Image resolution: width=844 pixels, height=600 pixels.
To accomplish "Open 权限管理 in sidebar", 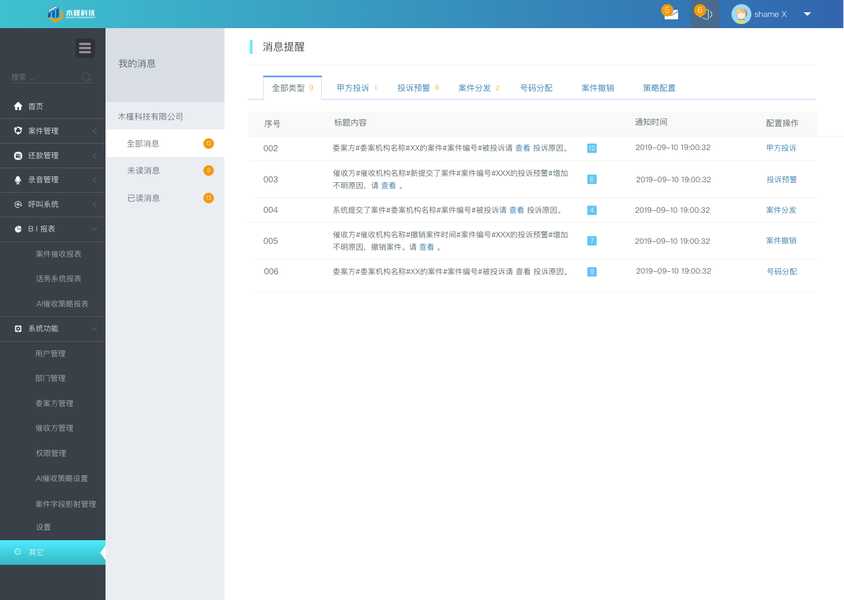I will tap(51, 453).
